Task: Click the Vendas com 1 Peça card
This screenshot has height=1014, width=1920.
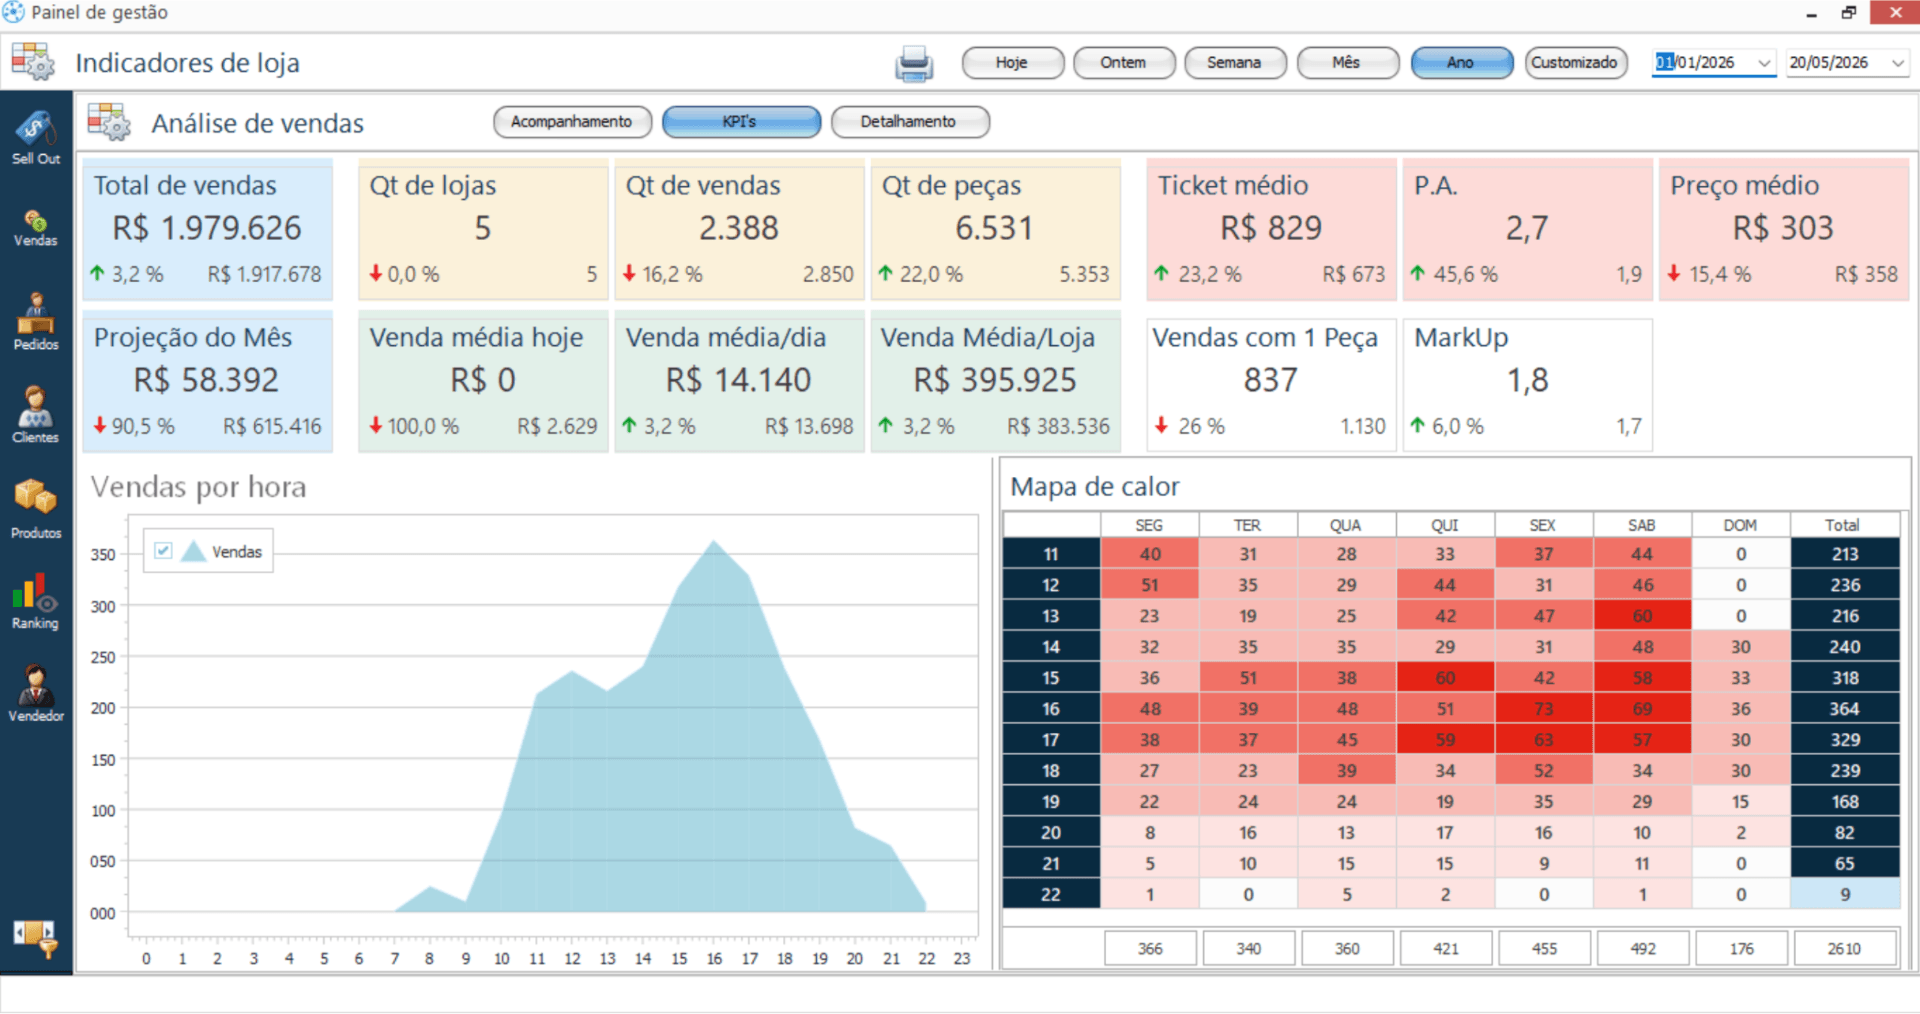Action: (x=1271, y=384)
